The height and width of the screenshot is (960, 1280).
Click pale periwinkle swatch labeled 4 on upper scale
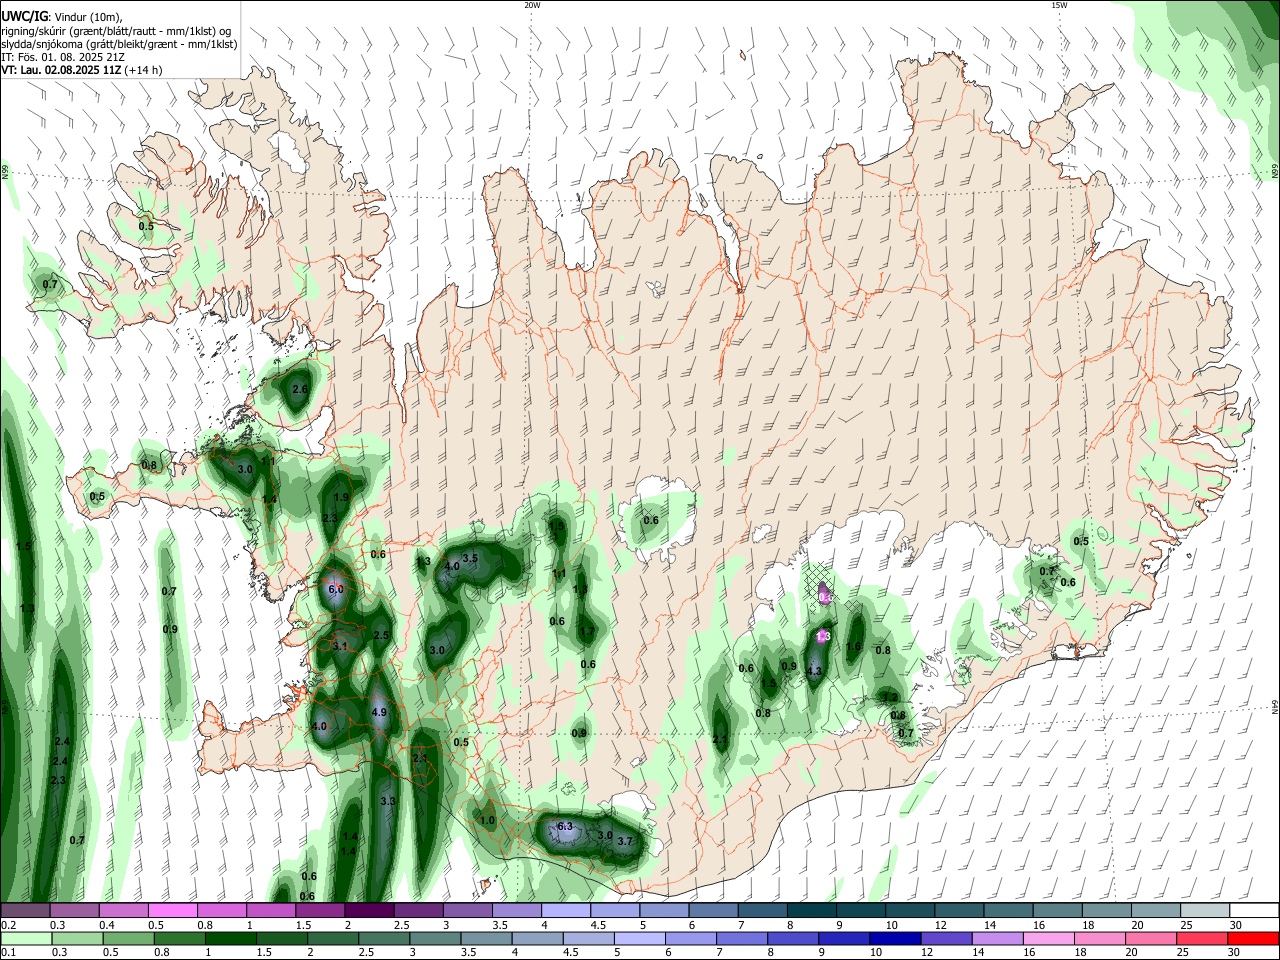click(x=566, y=911)
